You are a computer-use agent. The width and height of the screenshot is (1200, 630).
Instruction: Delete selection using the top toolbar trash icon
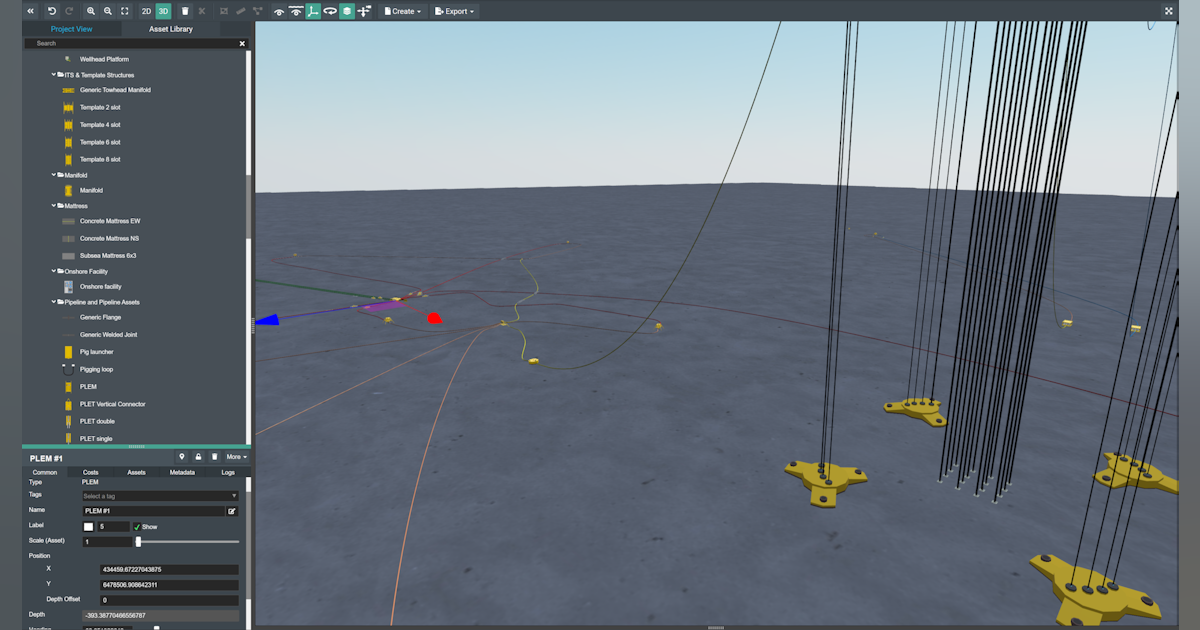185,11
